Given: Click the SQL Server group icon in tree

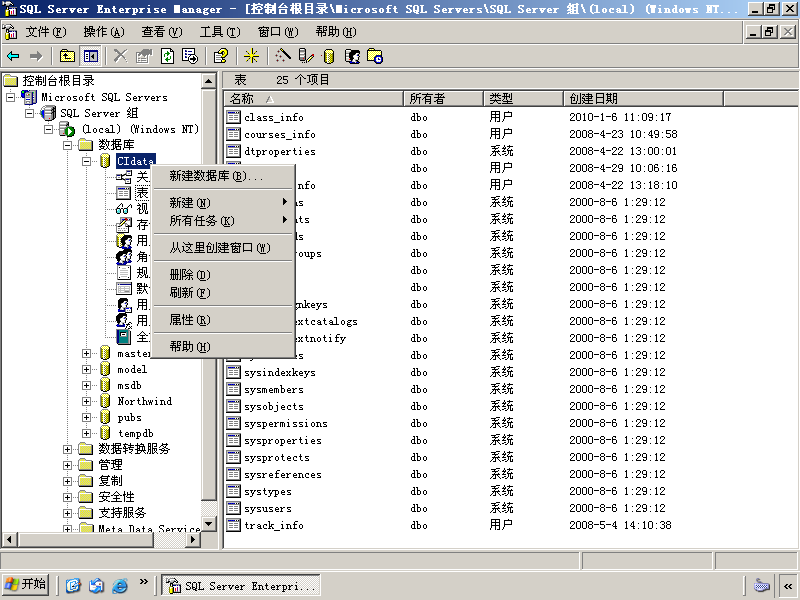Looking at the screenshot, I should pyautogui.click(x=48, y=113).
